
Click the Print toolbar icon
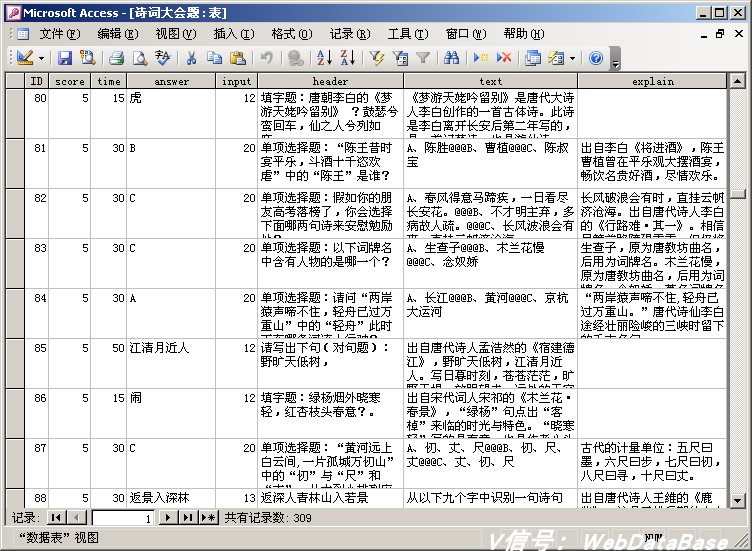(116, 58)
